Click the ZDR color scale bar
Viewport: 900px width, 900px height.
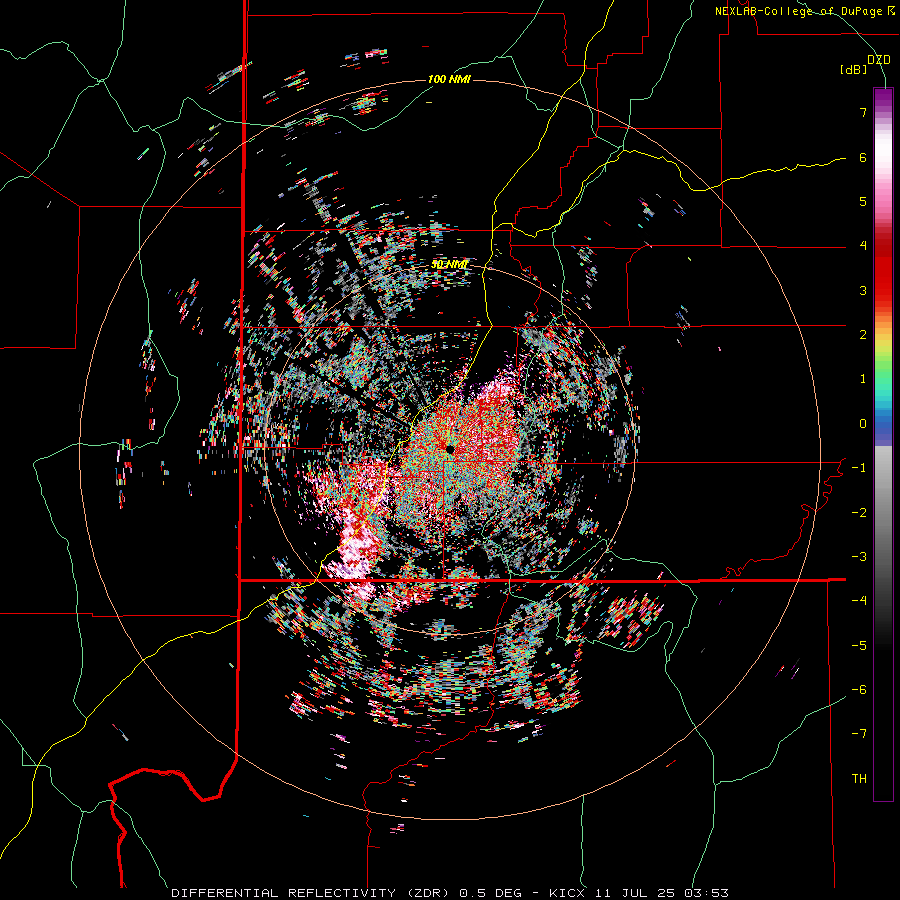coord(883,444)
